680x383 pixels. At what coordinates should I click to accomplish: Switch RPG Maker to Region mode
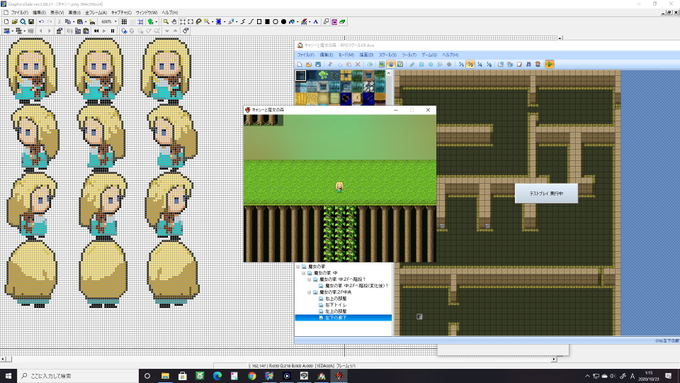coord(400,64)
